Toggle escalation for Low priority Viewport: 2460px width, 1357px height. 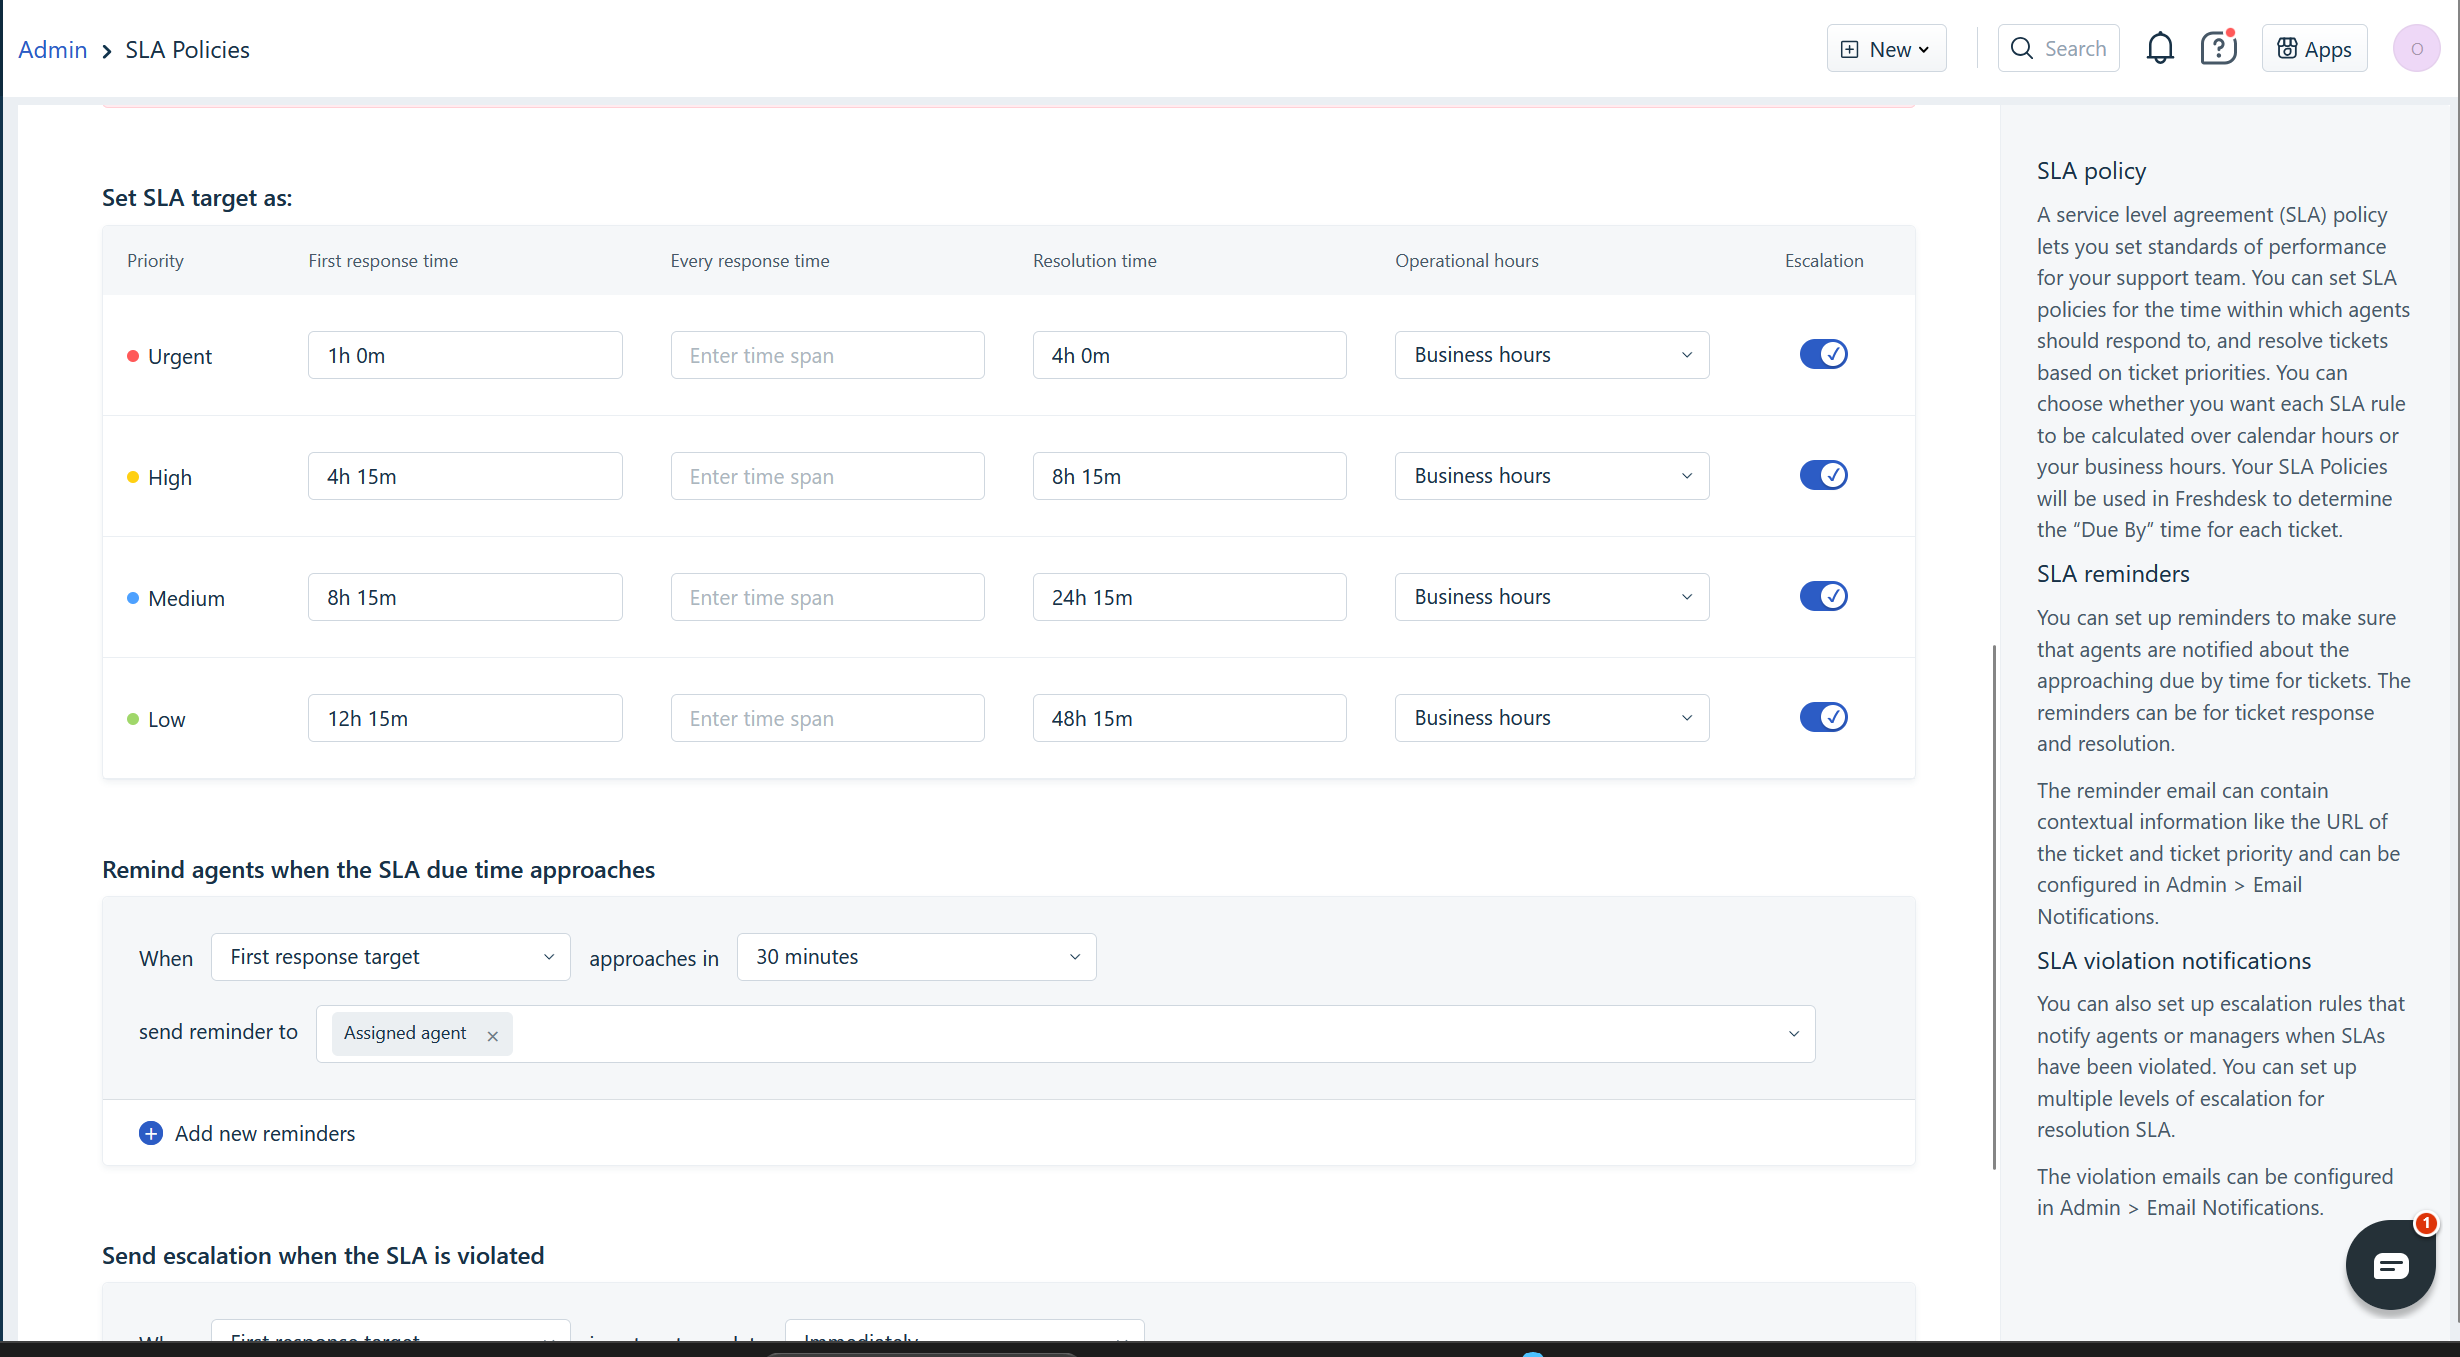pyautogui.click(x=1823, y=717)
